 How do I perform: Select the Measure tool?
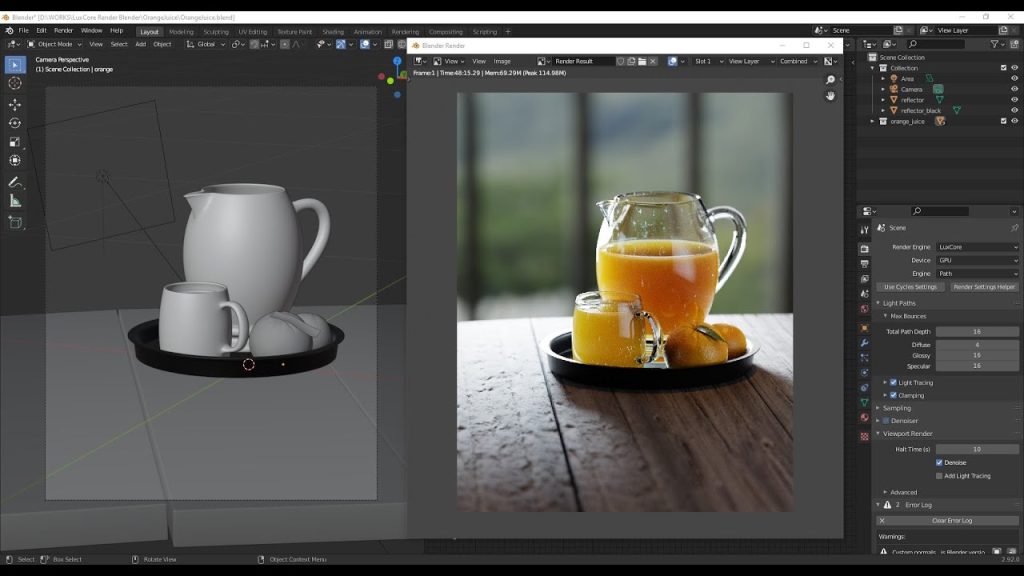[15, 201]
